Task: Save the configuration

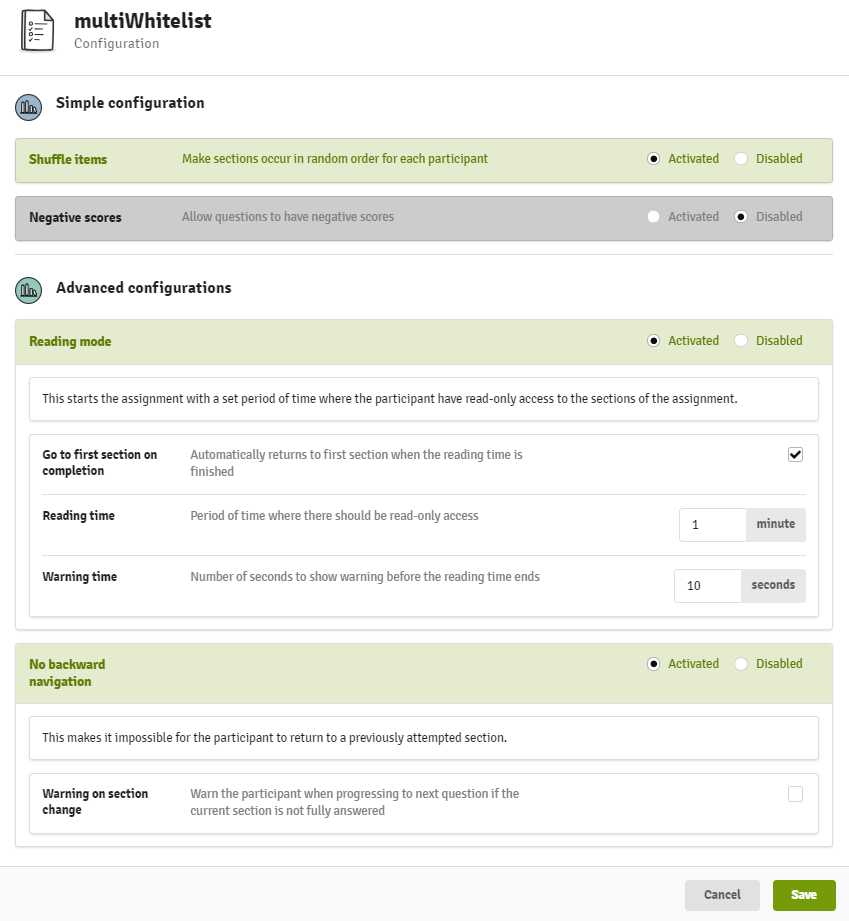Action: pos(804,895)
